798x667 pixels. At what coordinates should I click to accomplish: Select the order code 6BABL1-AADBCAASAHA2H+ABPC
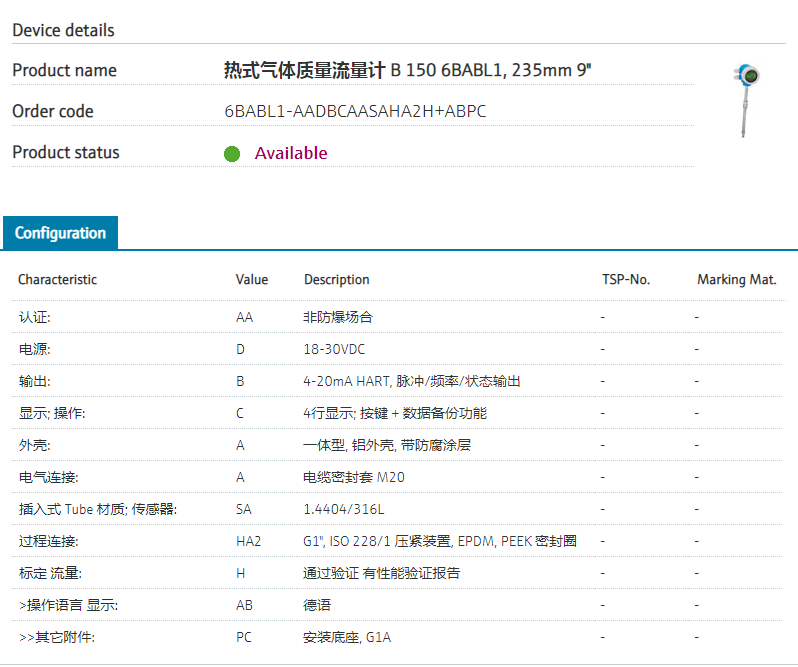coord(355,111)
